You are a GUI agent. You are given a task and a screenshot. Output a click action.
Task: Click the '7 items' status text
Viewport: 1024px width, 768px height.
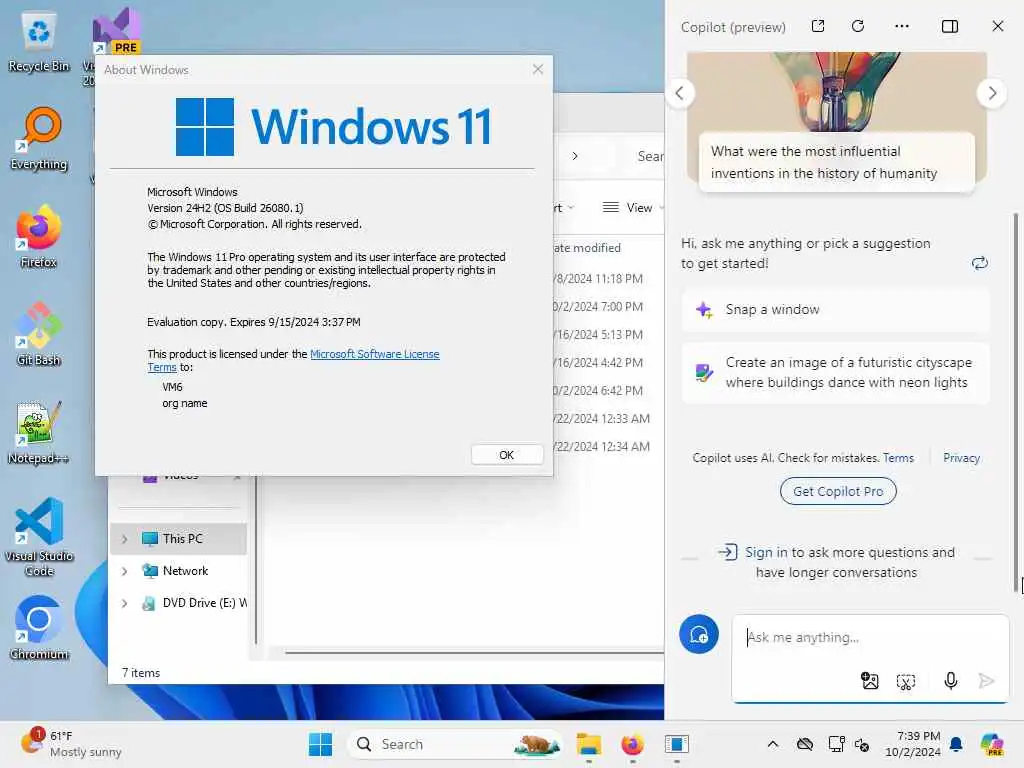[141, 673]
